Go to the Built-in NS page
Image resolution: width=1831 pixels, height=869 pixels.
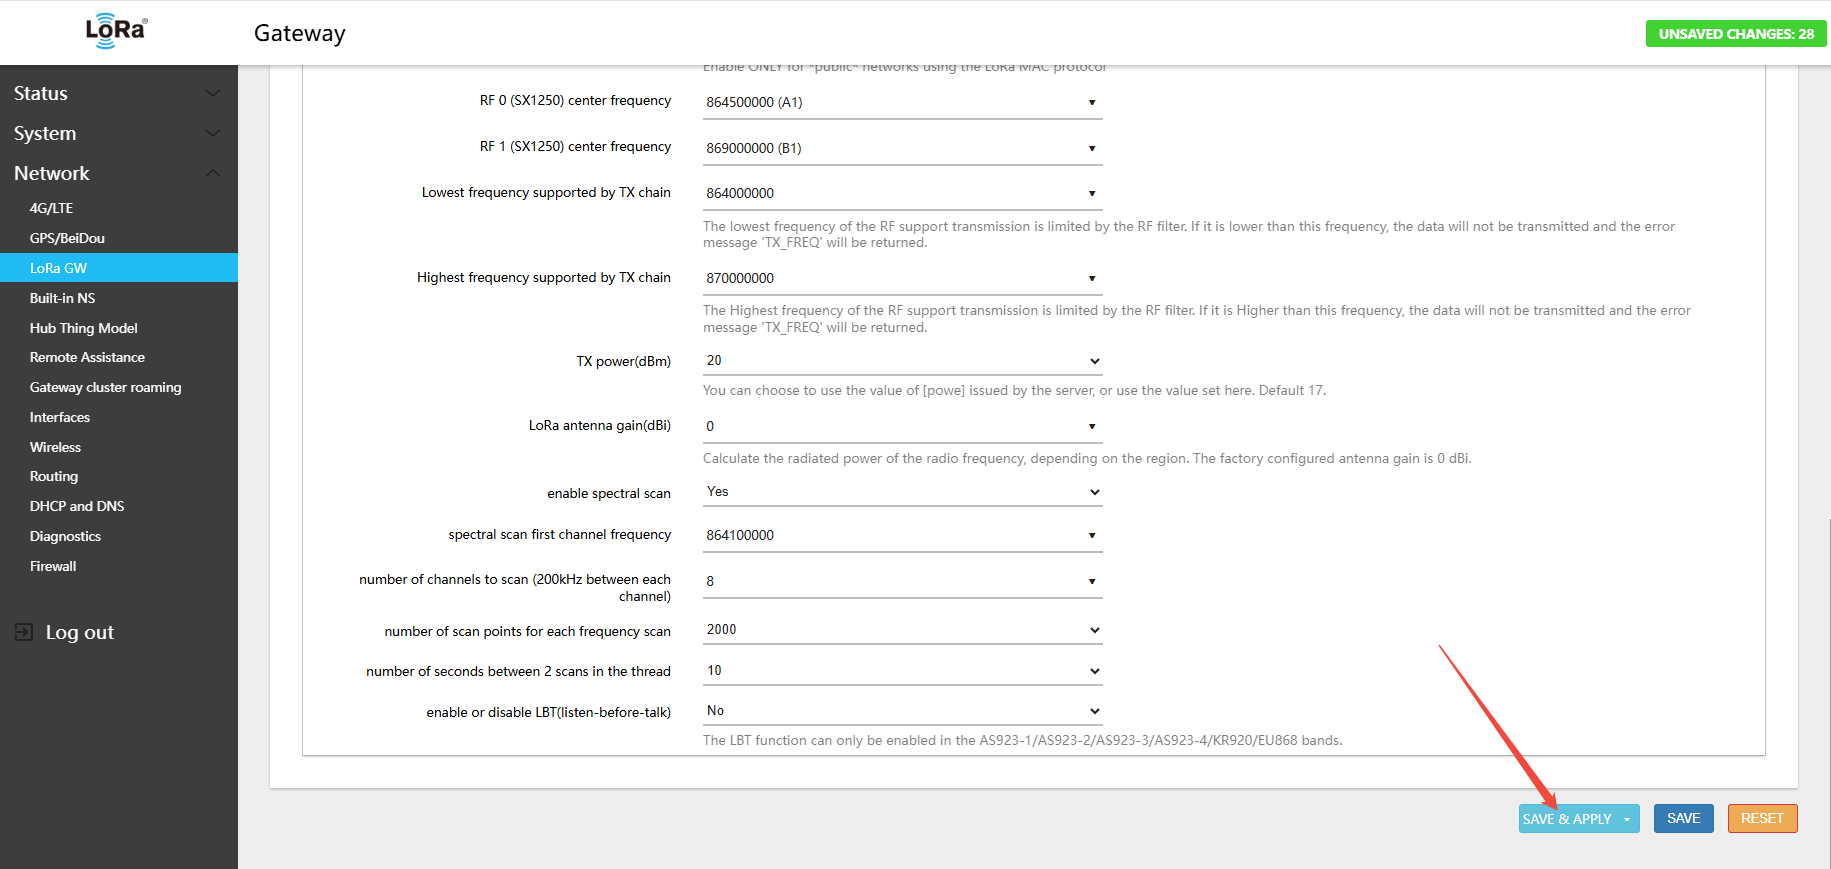click(x=62, y=298)
